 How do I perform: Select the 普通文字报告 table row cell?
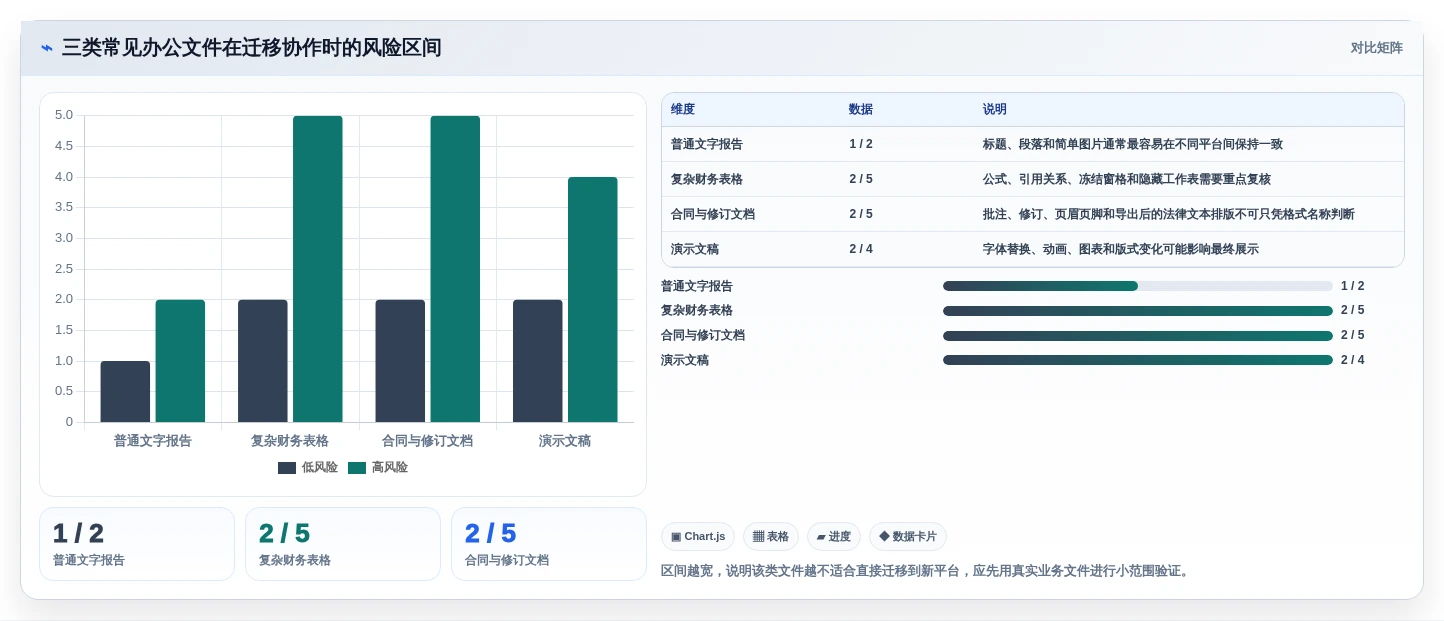[x=707, y=144]
